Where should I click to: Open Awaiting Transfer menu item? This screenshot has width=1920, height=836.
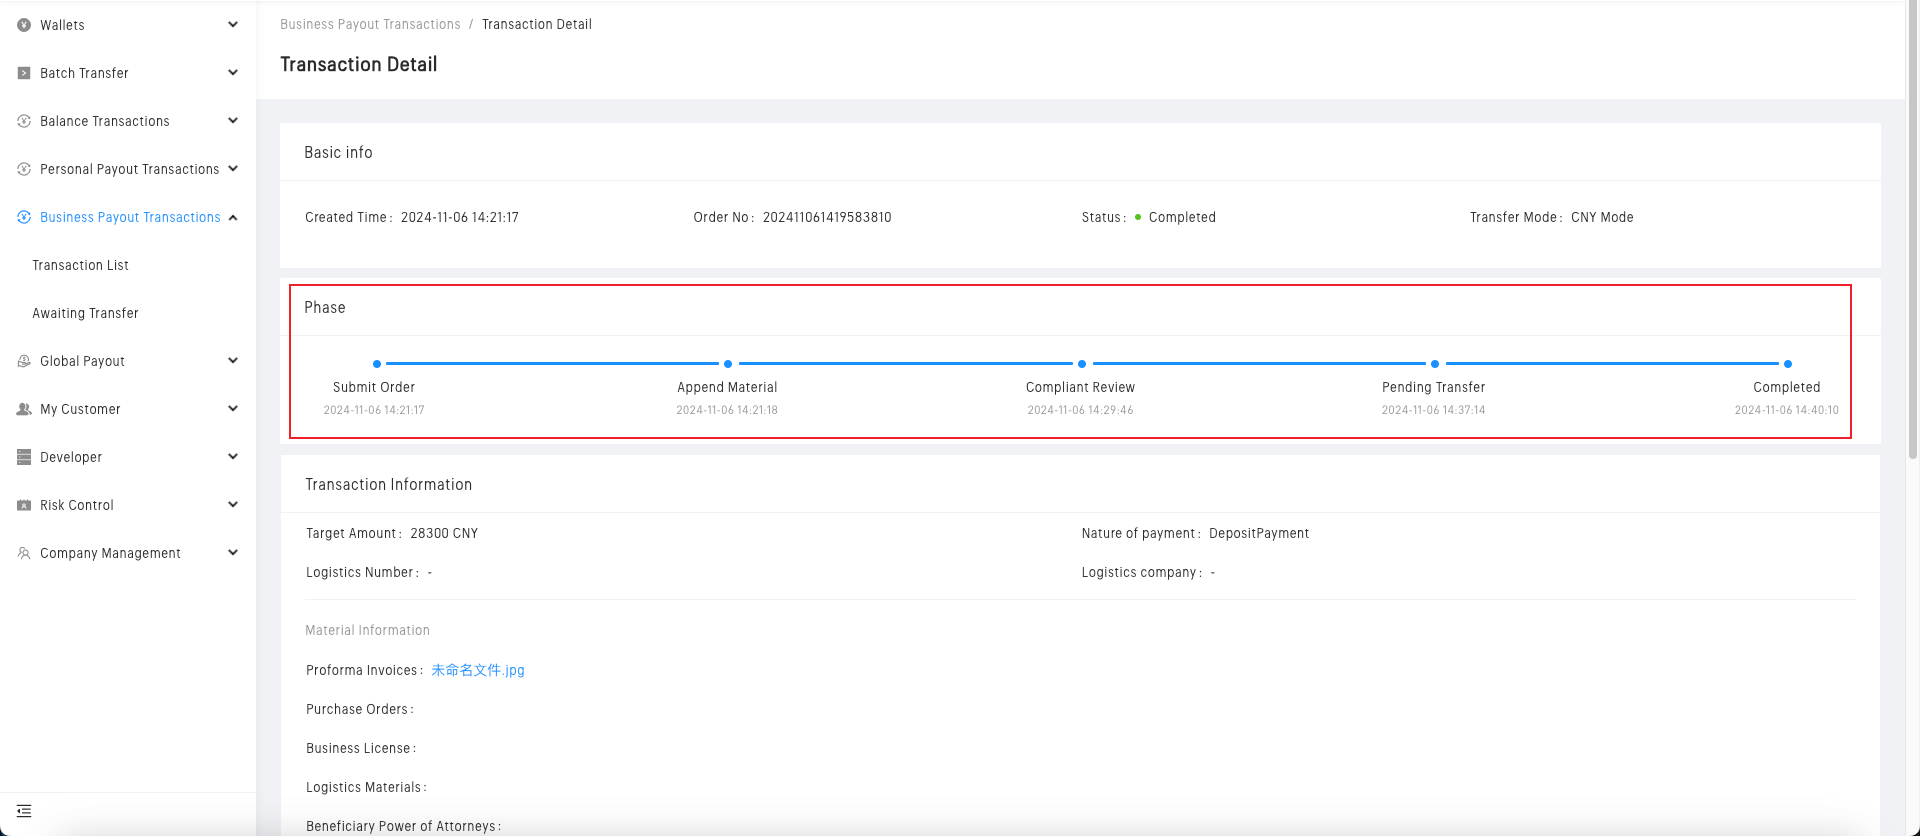point(85,313)
